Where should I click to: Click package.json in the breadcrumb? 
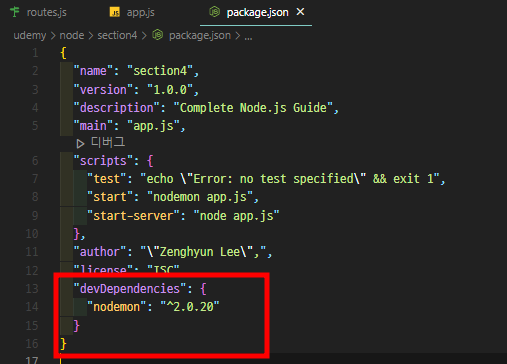click(x=200, y=35)
